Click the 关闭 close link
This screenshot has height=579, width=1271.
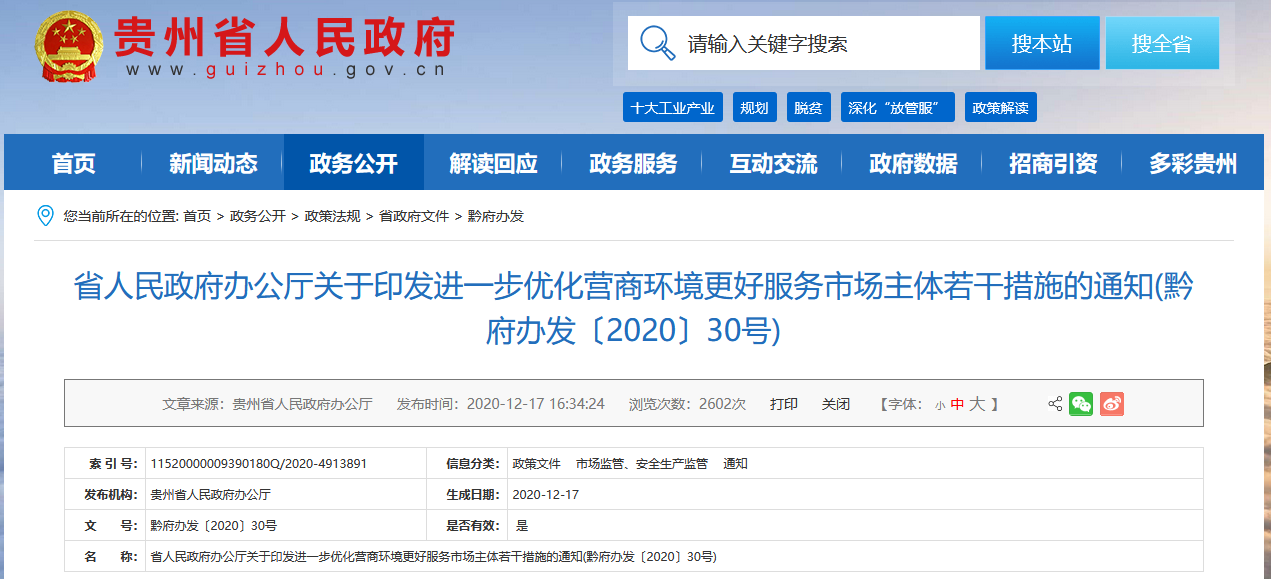pyautogui.click(x=835, y=404)
